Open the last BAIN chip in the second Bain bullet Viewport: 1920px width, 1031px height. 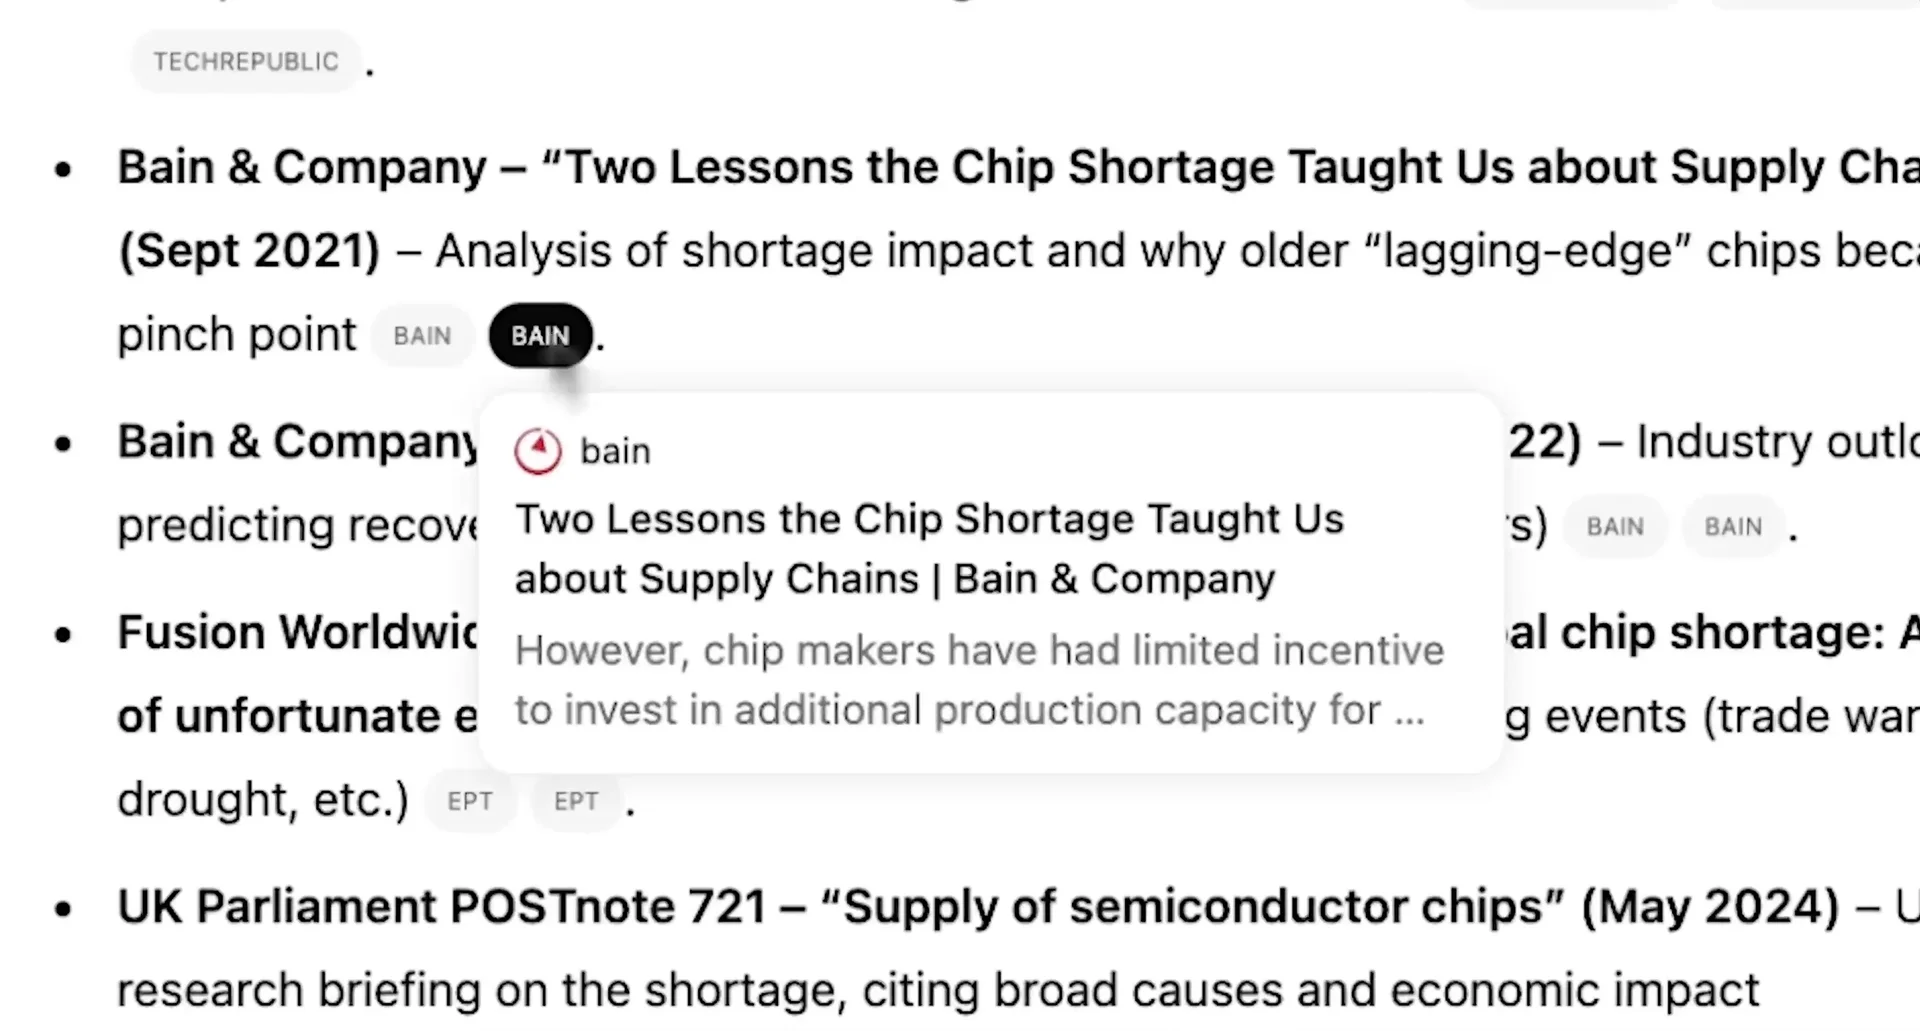[x=1733, y=527]
